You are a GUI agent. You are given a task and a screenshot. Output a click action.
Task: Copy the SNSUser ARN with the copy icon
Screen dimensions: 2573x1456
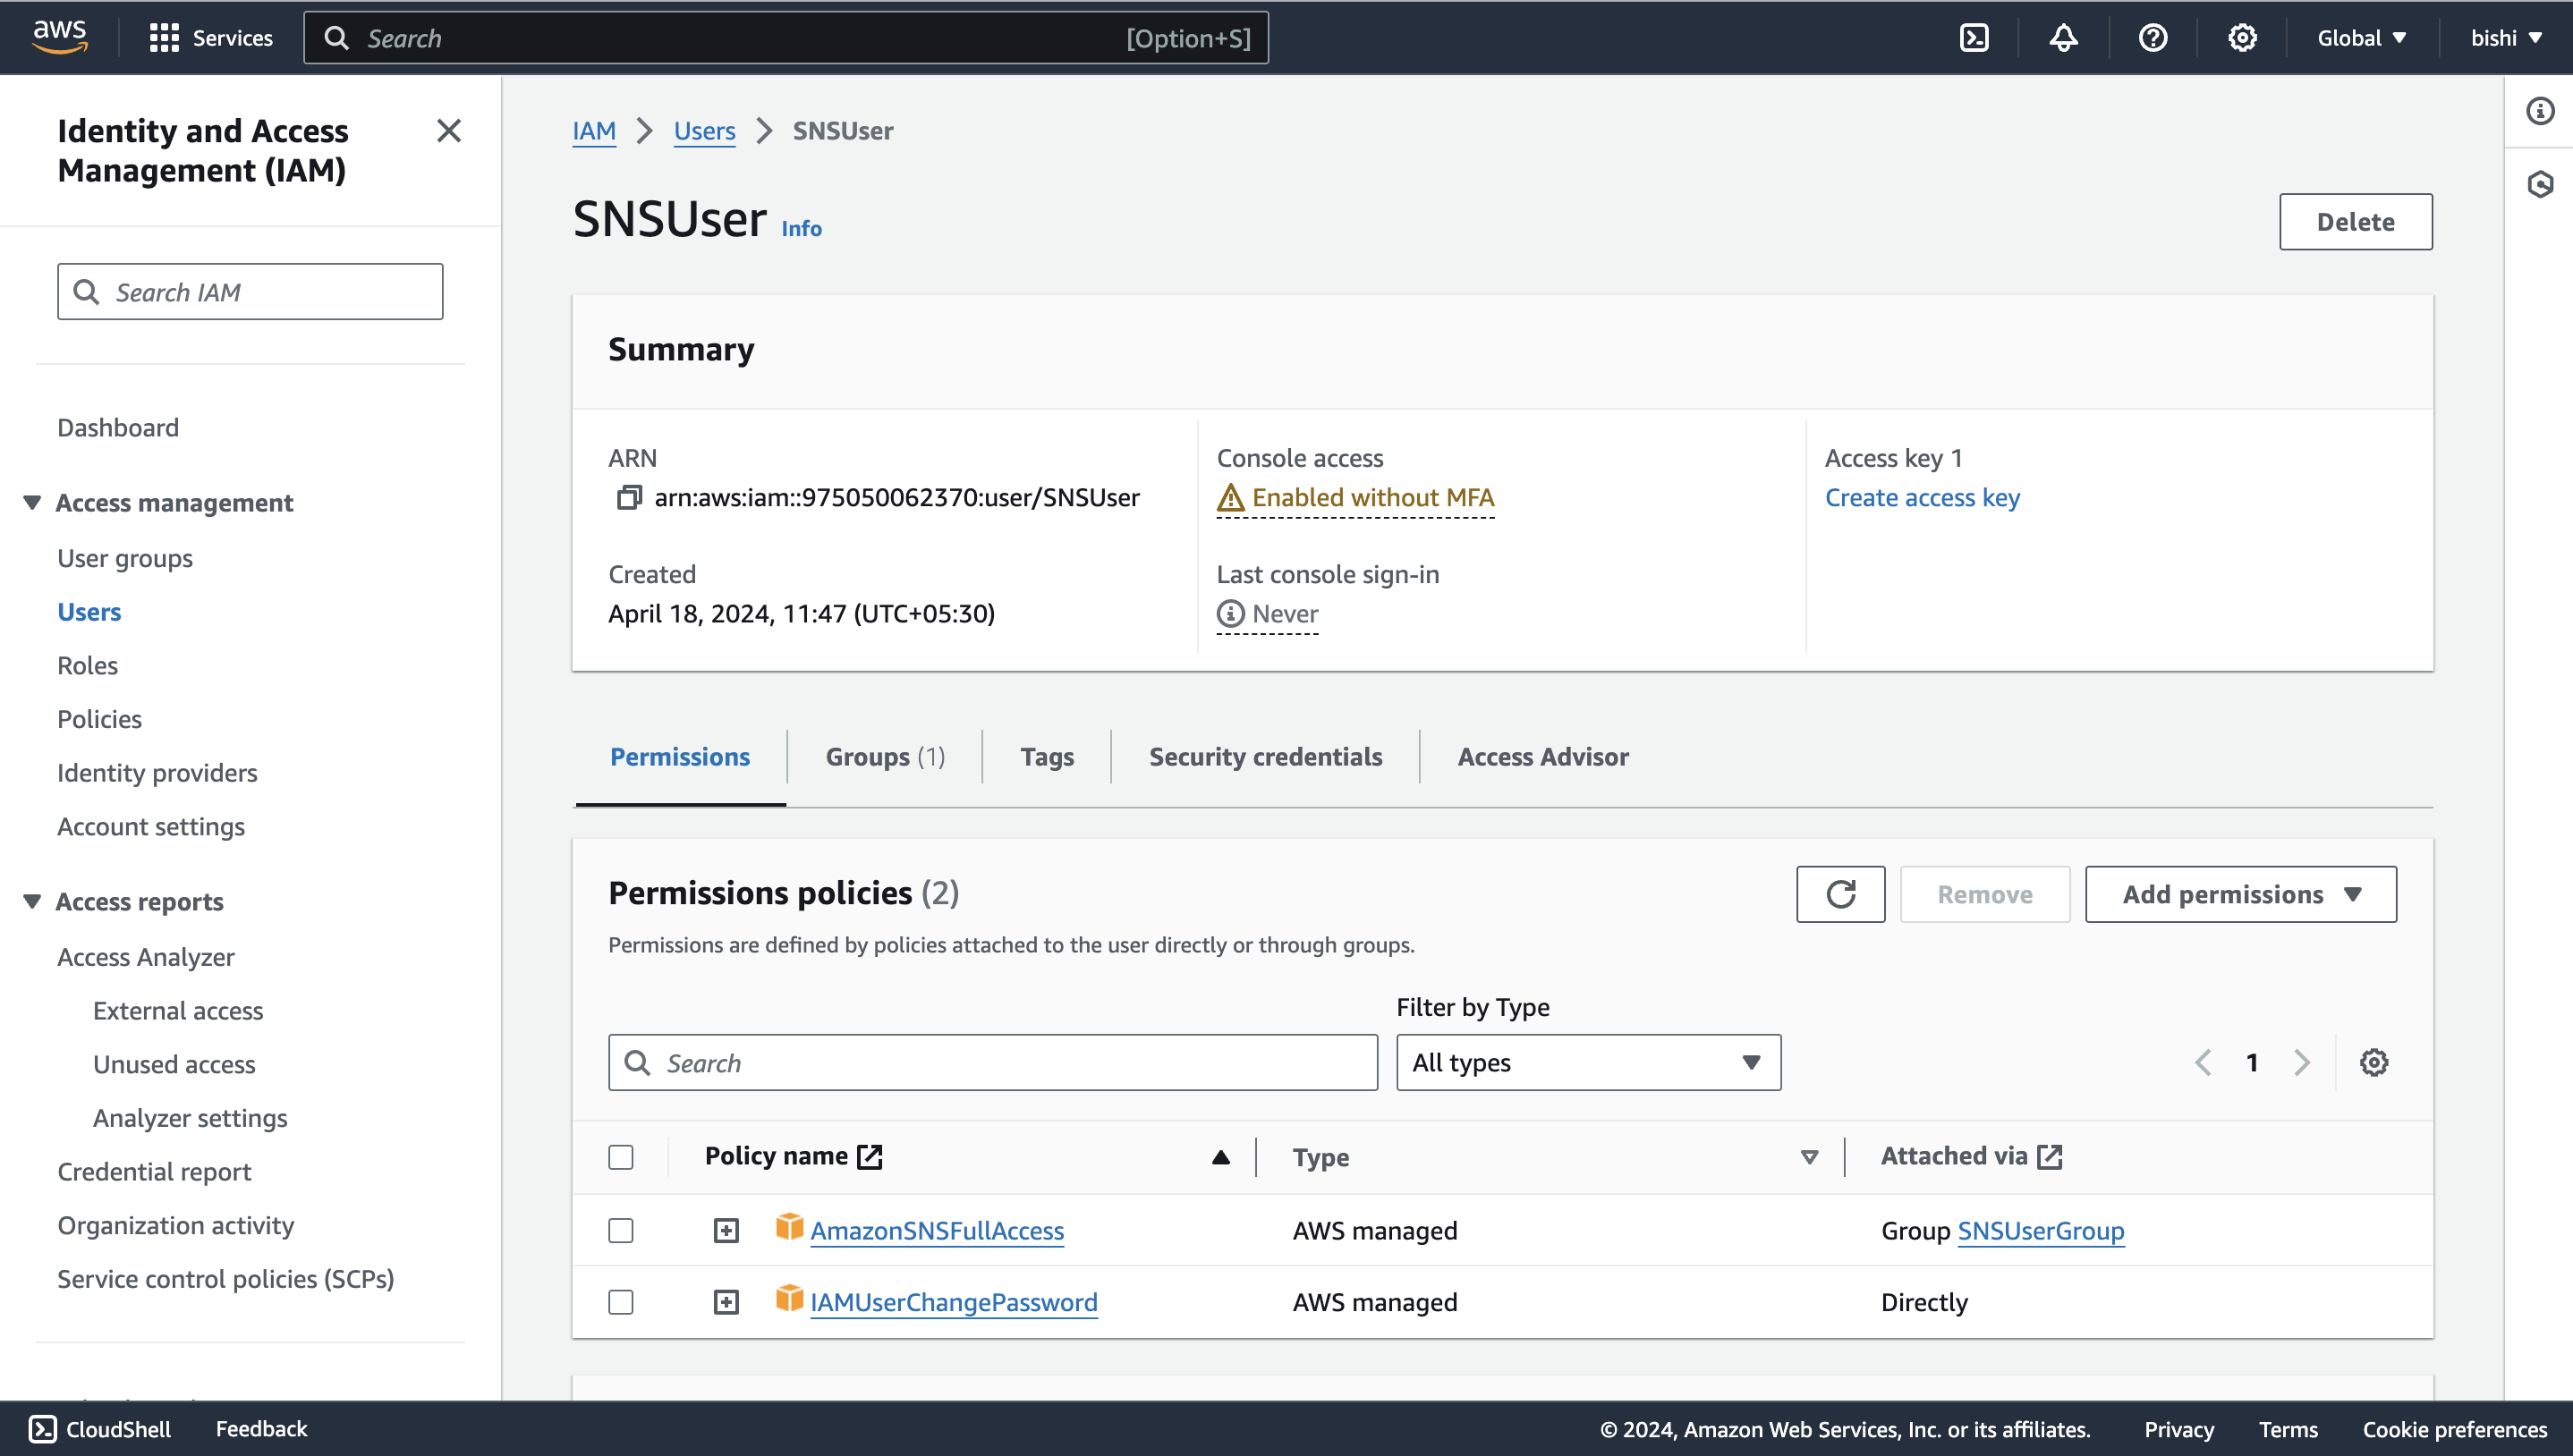(x=628, y=497)
